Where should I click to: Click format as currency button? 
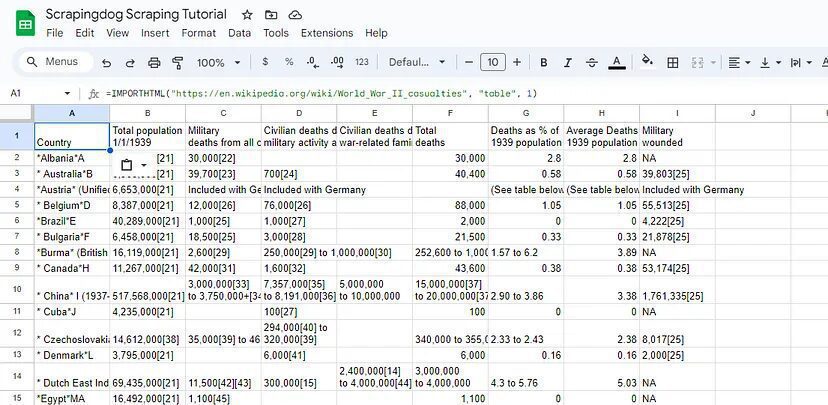265,63
